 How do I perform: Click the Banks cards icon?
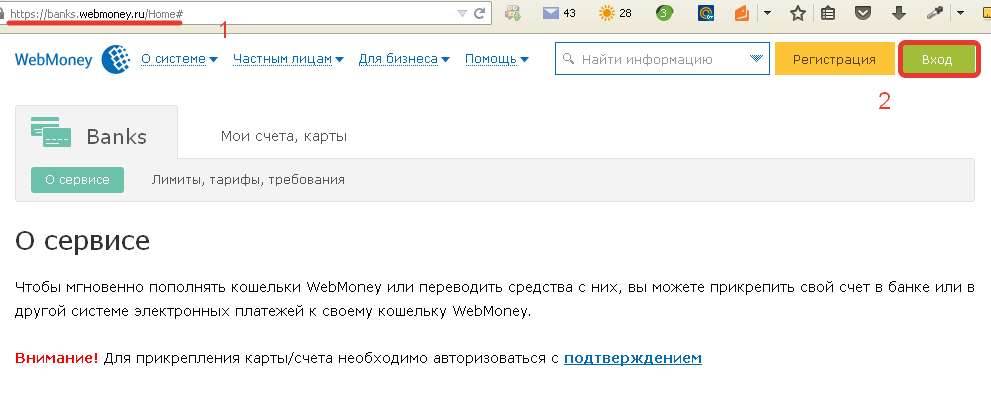pos(51,132)
